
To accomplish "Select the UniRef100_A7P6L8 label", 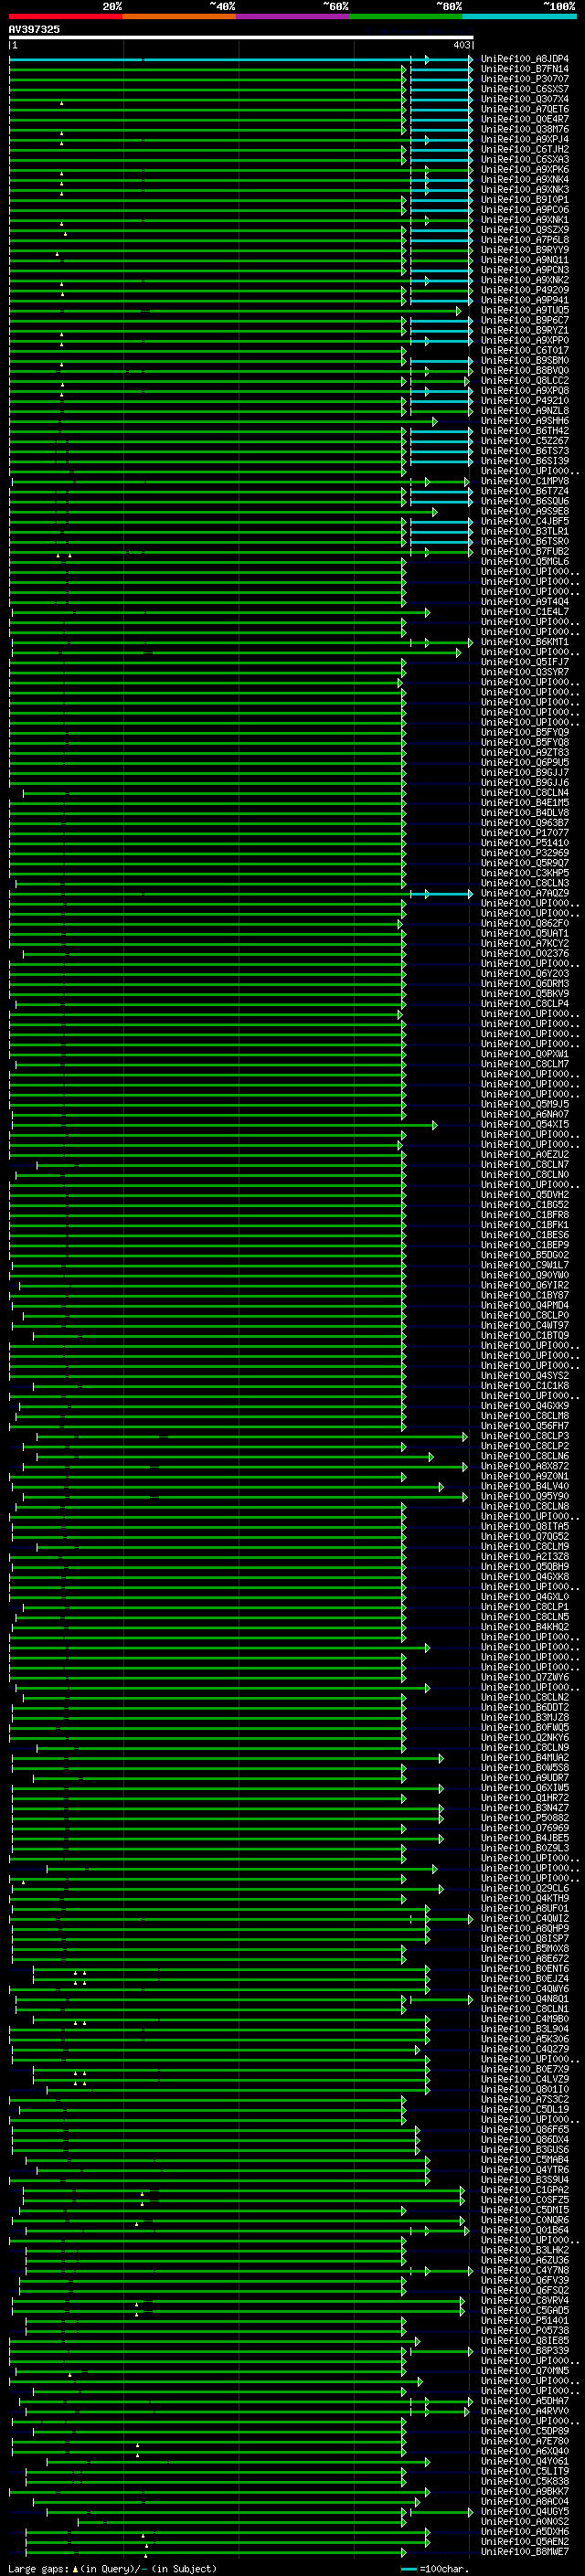I will pyautogui.click(x=525, y=240).
